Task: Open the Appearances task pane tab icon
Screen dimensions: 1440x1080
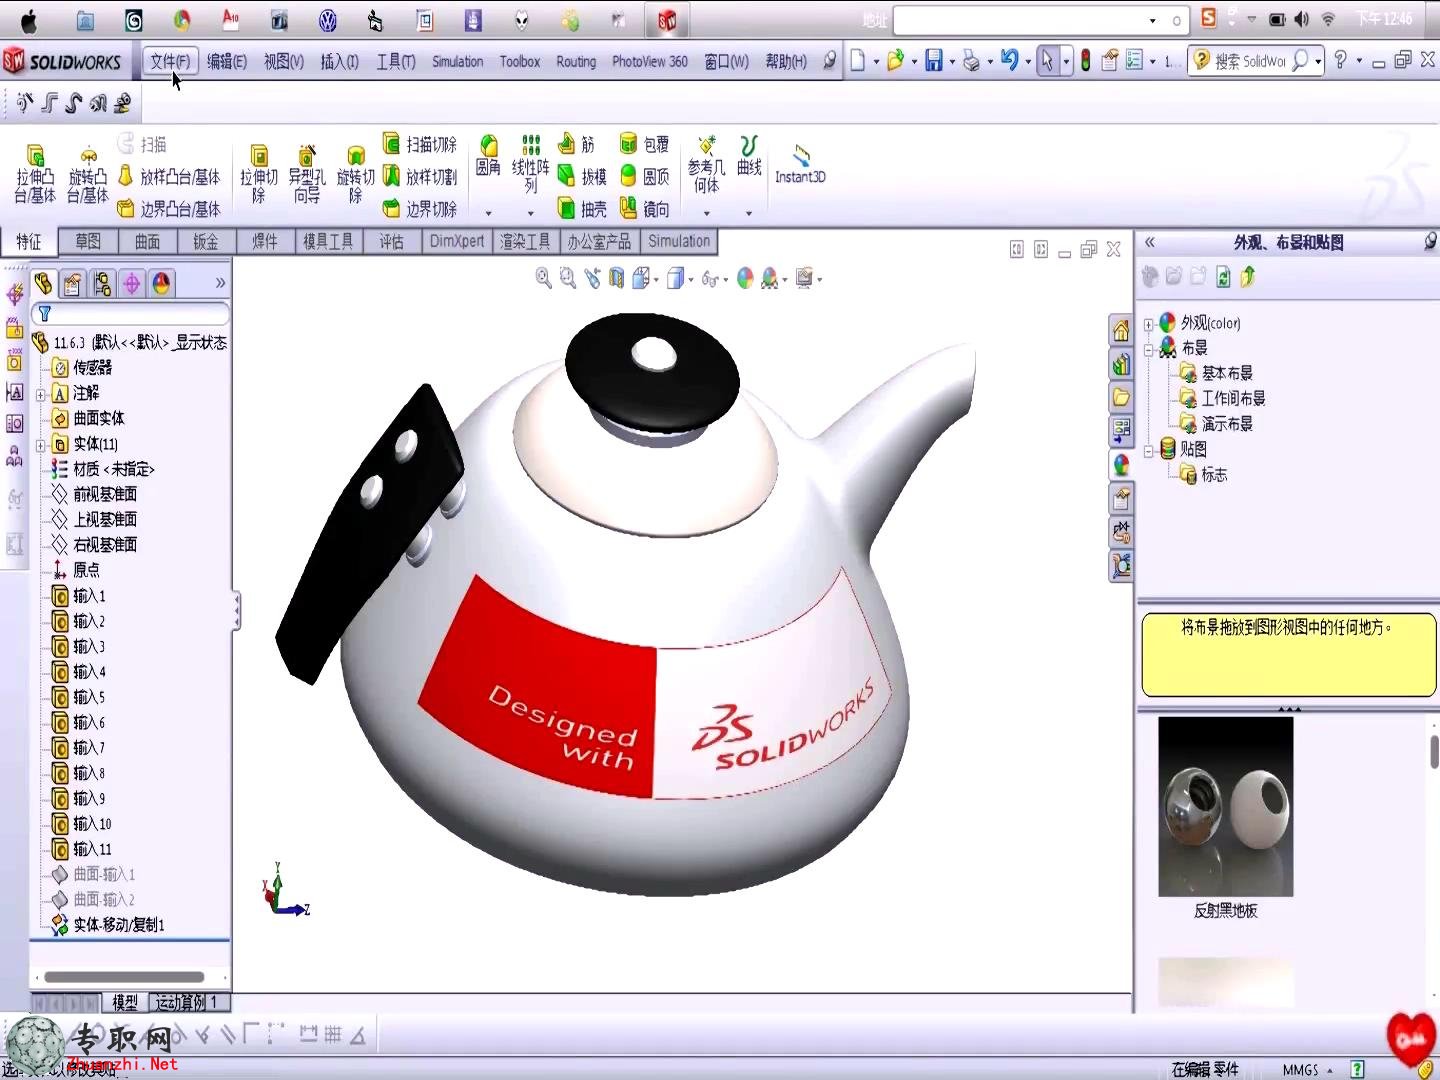Action: pos(1121,465)
